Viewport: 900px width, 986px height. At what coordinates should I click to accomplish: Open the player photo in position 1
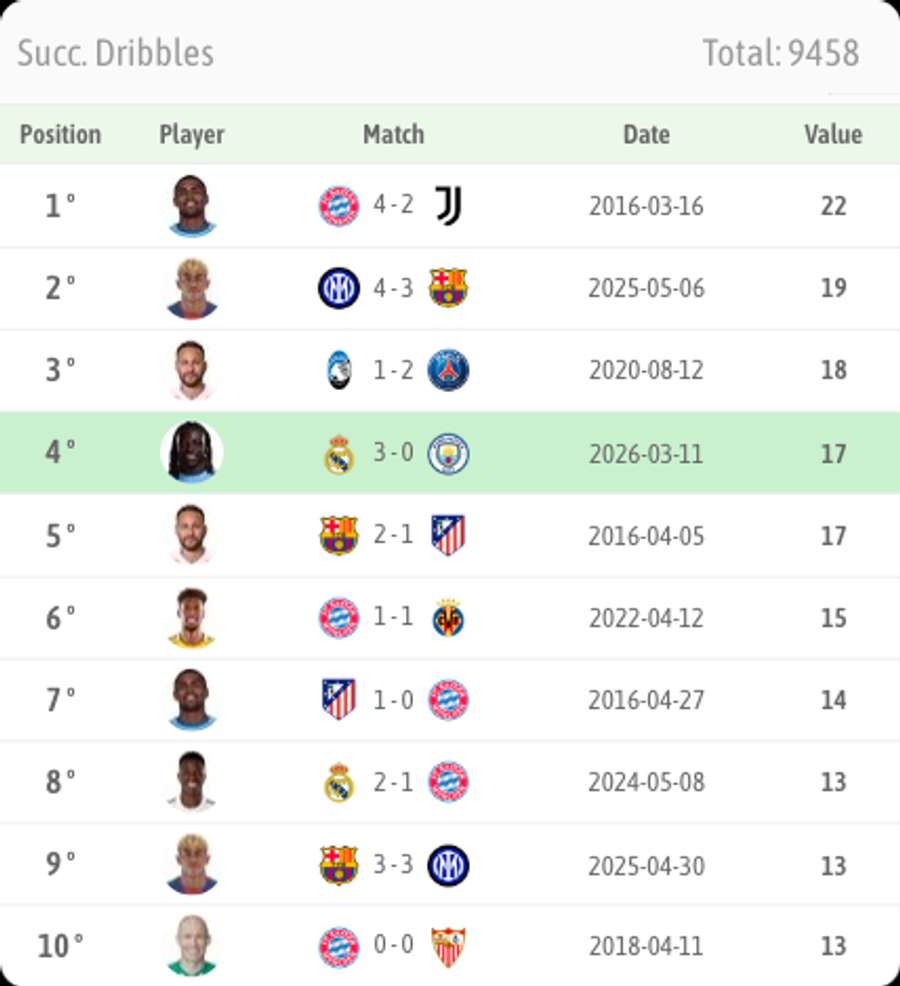point(193,205)
